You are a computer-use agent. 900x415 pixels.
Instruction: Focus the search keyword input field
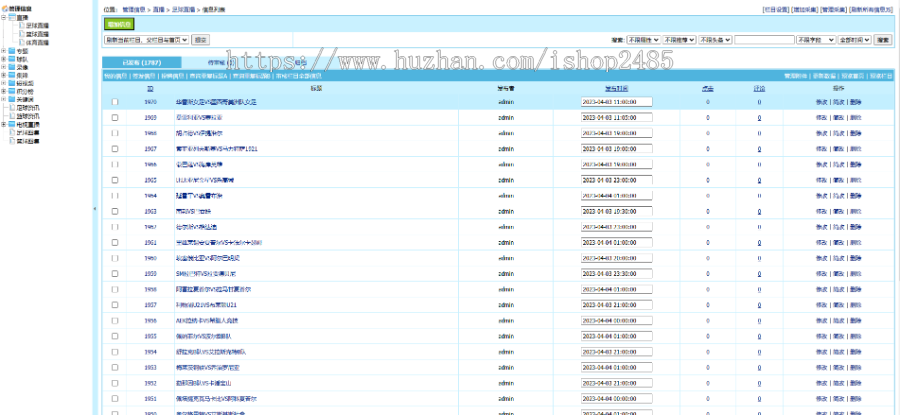(x=764, y=40)
